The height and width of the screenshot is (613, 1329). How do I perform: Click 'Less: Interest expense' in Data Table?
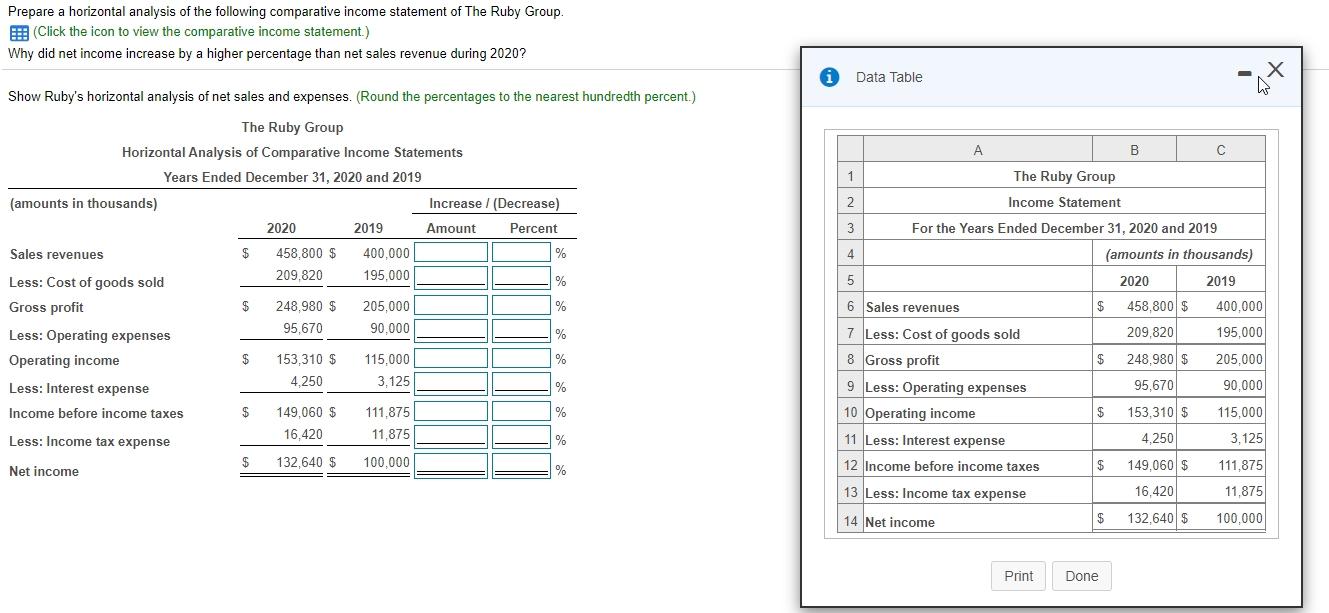point(935,440)
